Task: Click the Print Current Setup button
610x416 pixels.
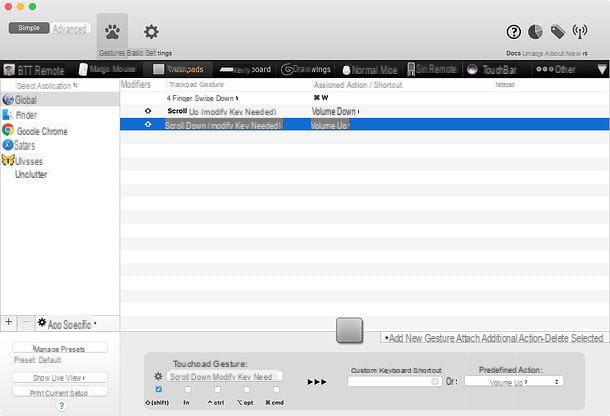Action: pyautogui.click(x=60, y=392)
